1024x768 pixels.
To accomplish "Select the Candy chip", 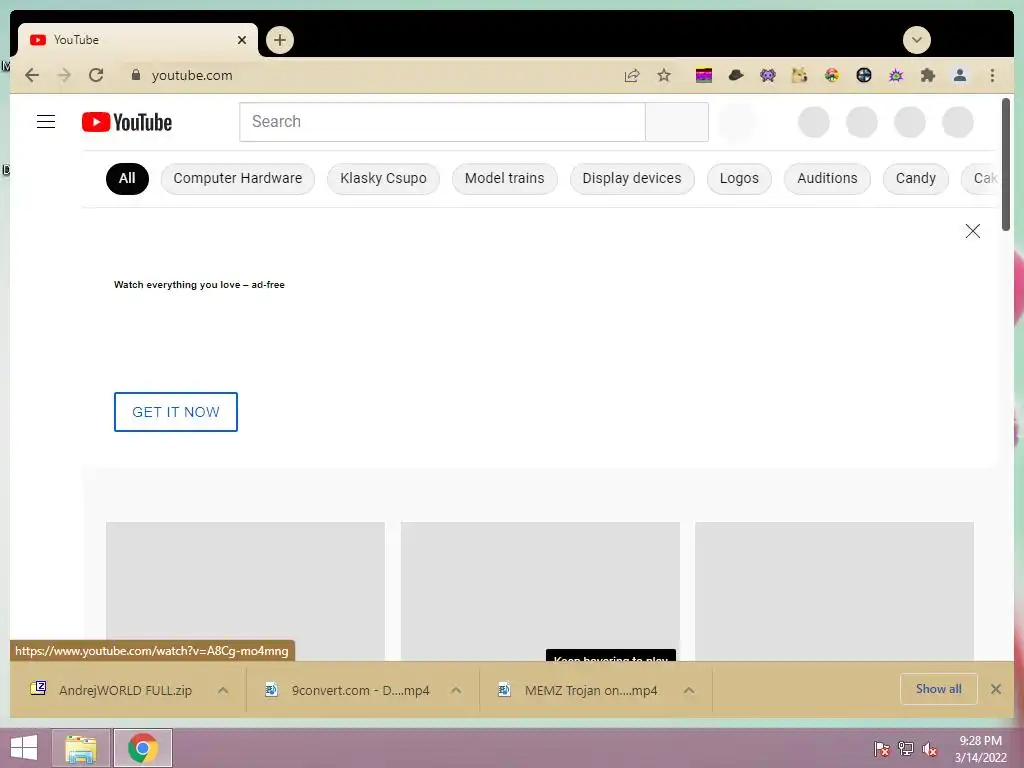I will pos(916,178).
